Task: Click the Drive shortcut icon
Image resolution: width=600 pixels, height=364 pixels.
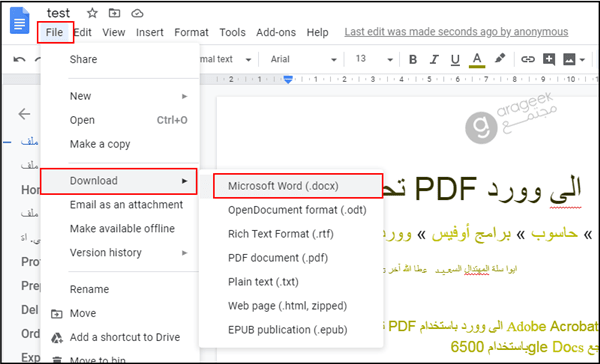Action: [x=57, y=338]
